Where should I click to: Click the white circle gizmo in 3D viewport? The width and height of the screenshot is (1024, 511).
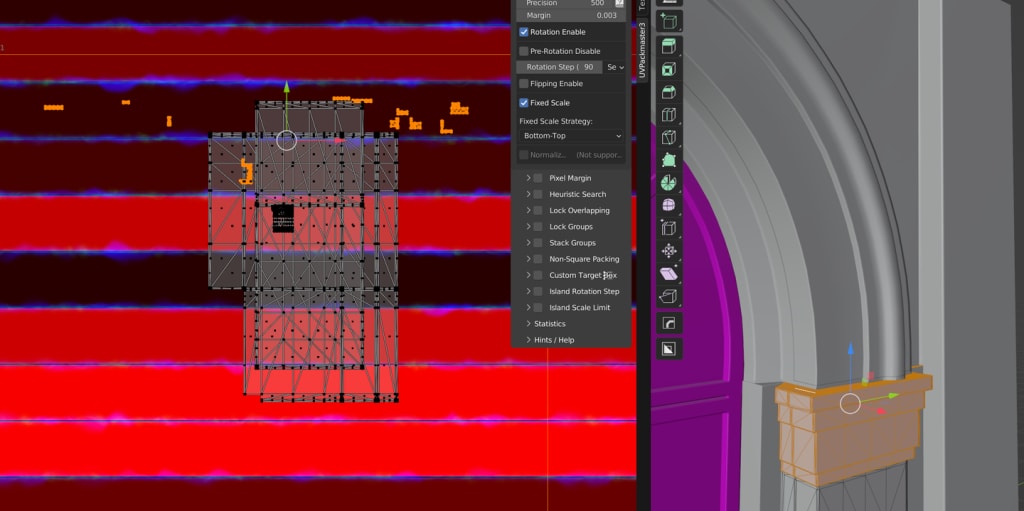850,404
